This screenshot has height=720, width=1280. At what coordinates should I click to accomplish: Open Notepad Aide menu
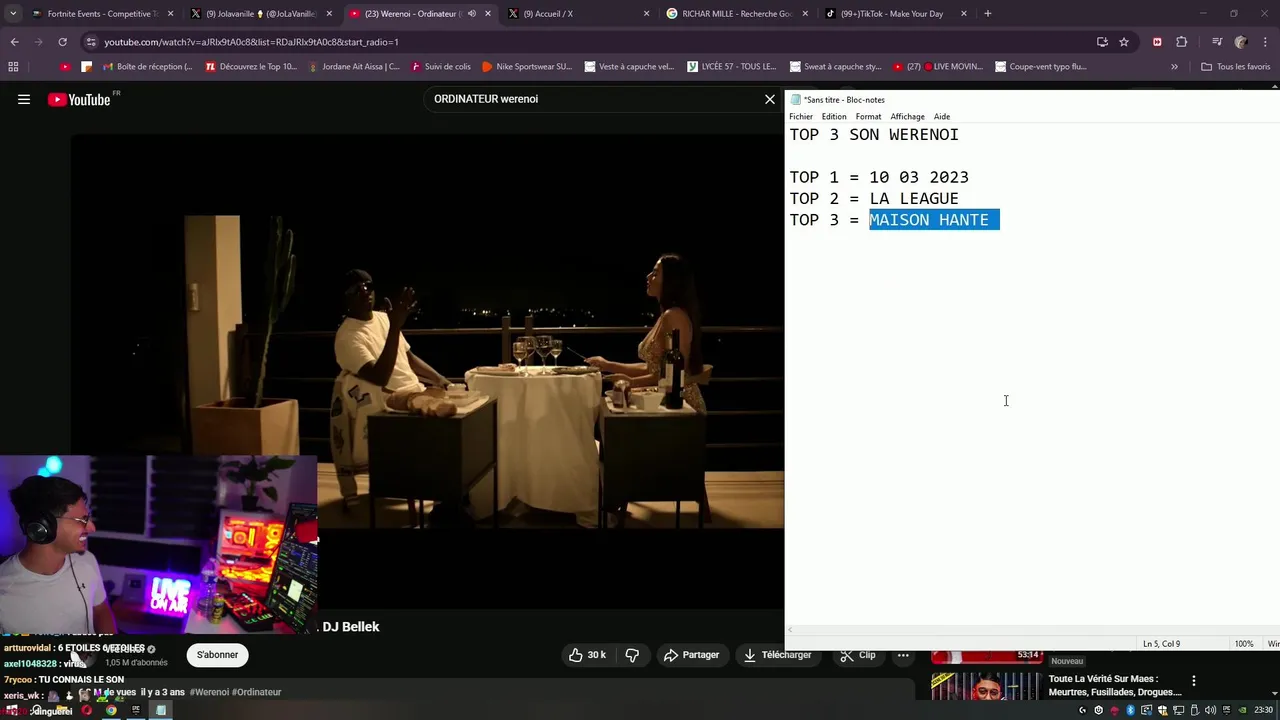click(x=942, y=117)
